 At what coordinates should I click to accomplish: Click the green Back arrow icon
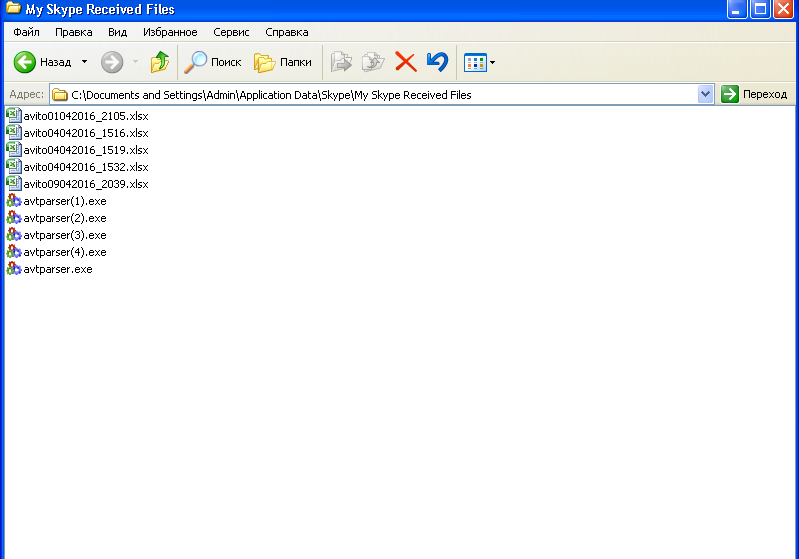[24, 62]
